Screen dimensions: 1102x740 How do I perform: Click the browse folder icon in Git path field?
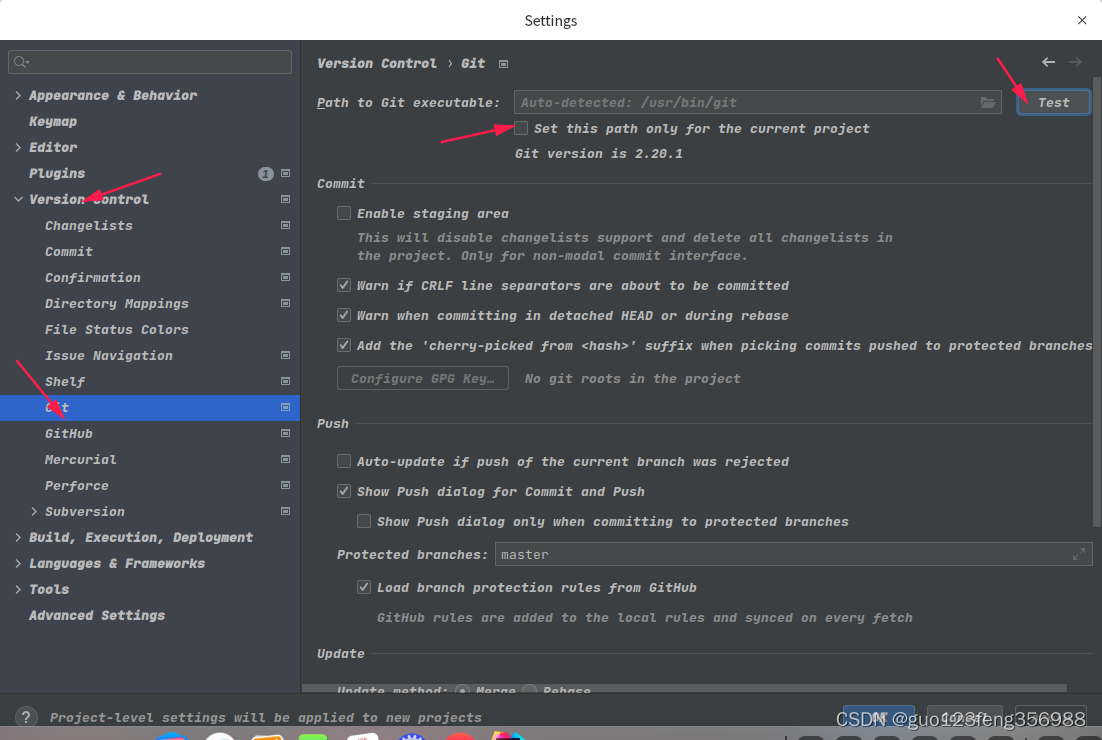(987, 103)
